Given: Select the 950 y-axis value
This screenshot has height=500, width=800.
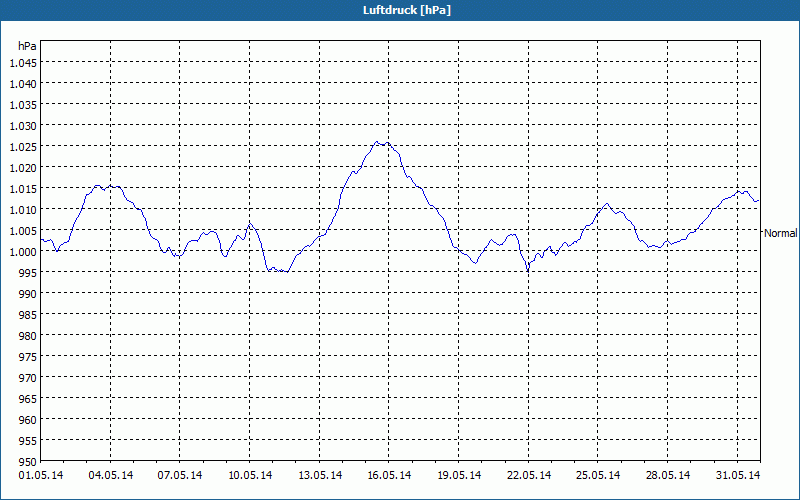Looking at the screenshot, I should (x=28, y=462).
